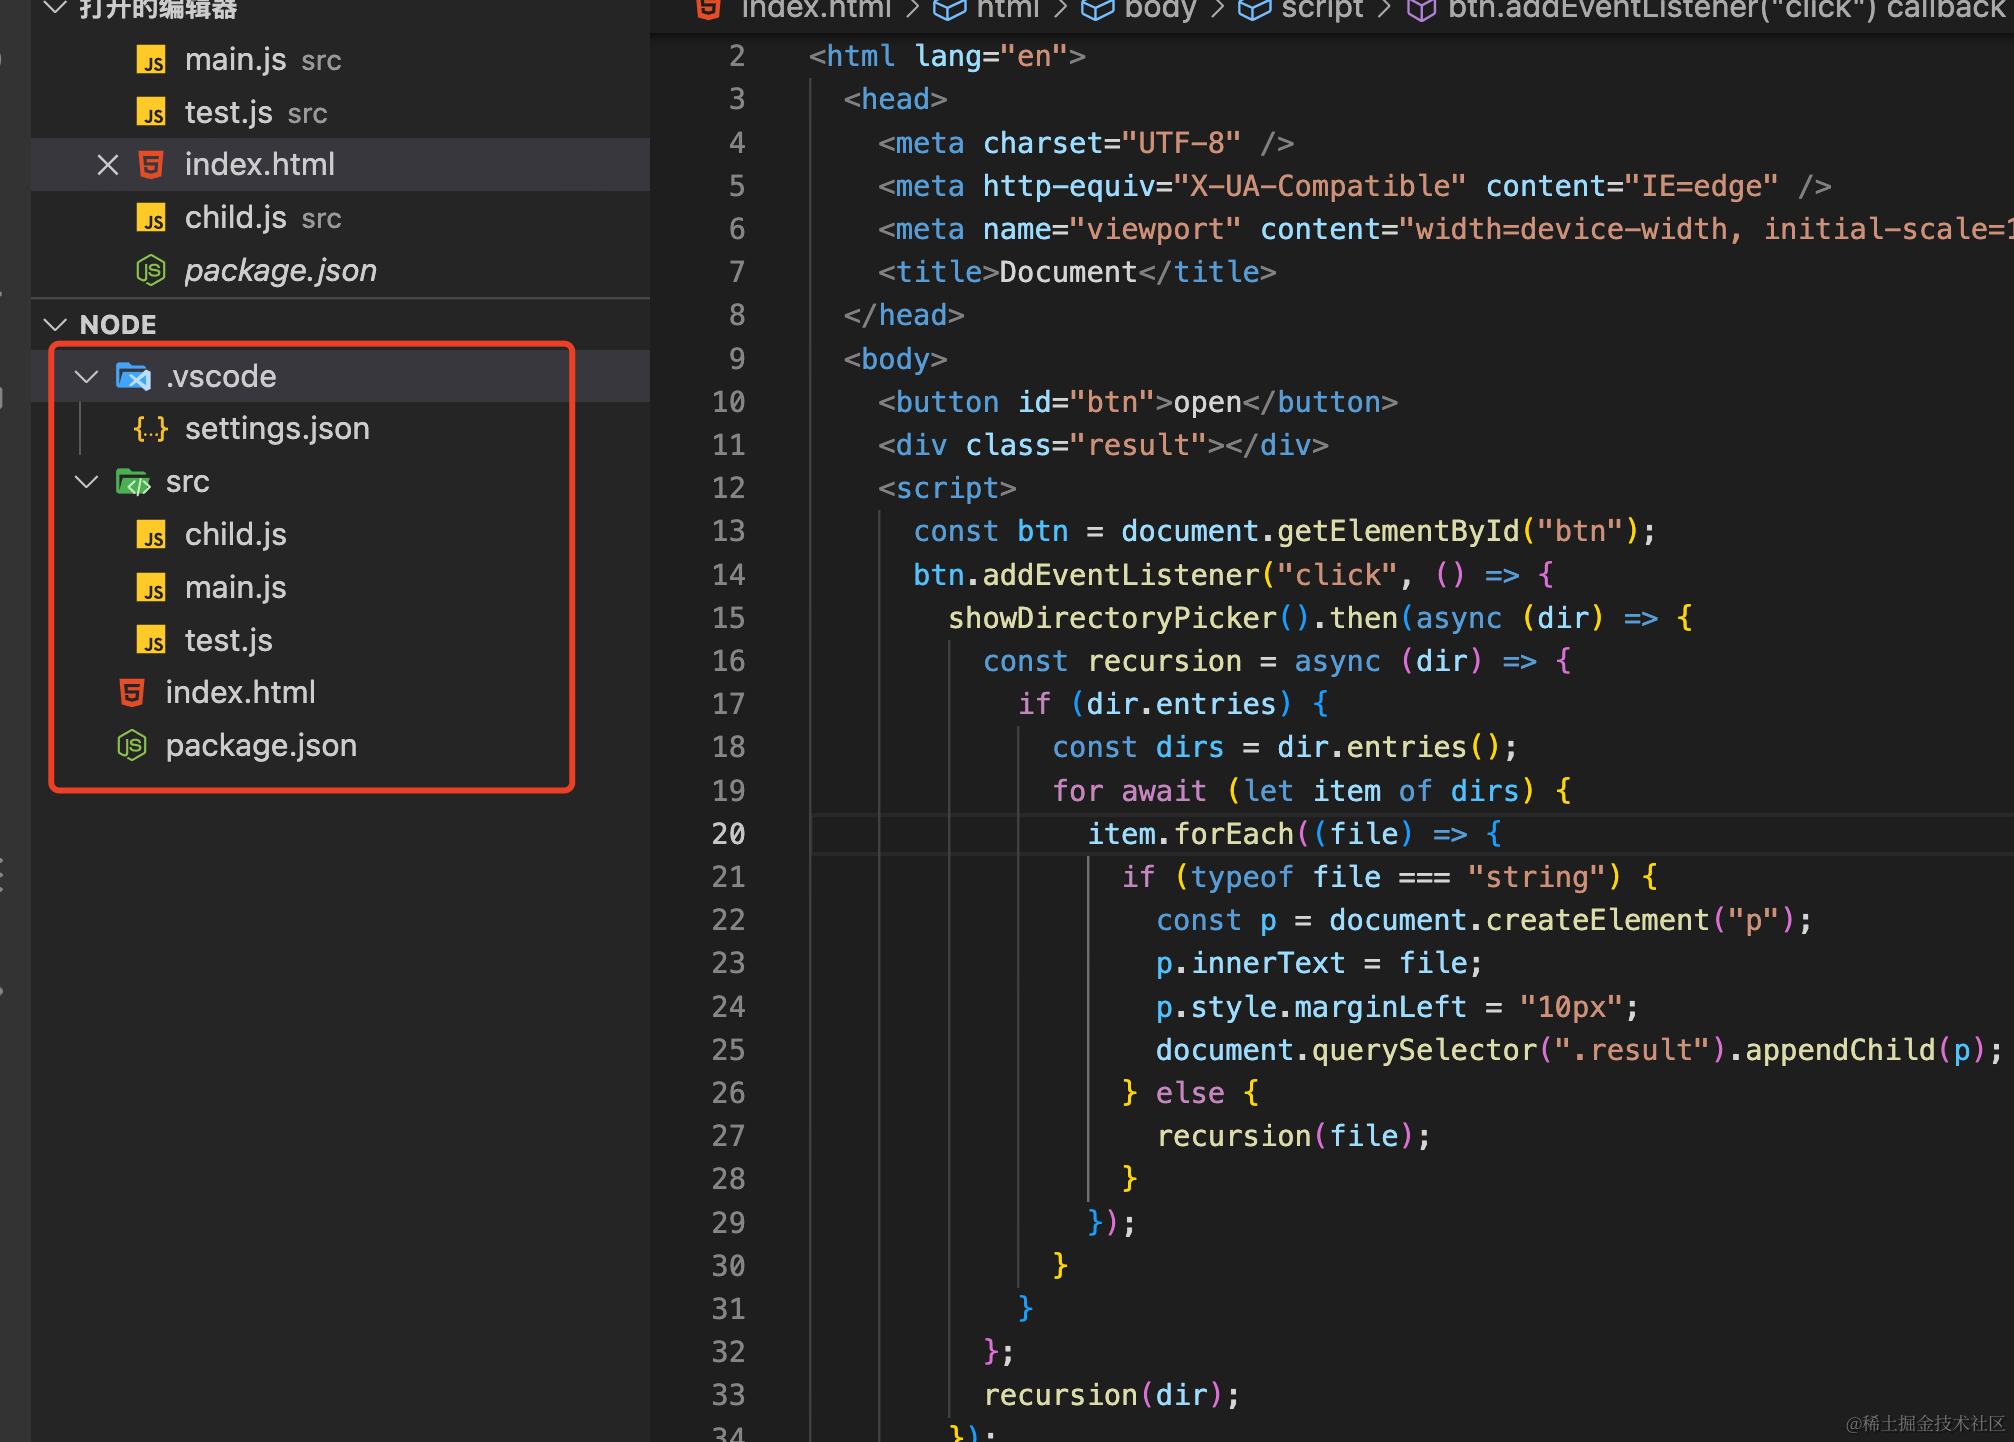The height and width of the screenshot is (1442, 2014).
Task: Click line number 13 in the gutter
Action: pyautogui.click(x=728, y=531)
